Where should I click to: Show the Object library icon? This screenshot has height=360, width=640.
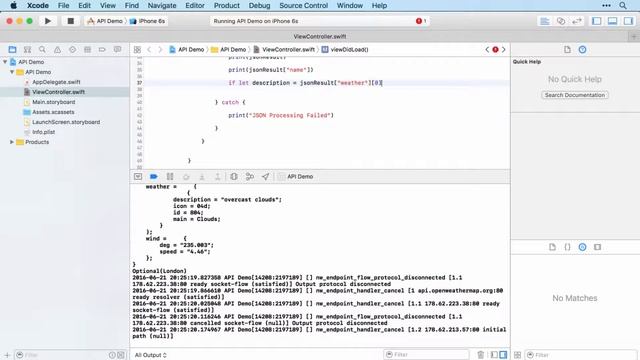pyautogui.click(x=582, y=247)
